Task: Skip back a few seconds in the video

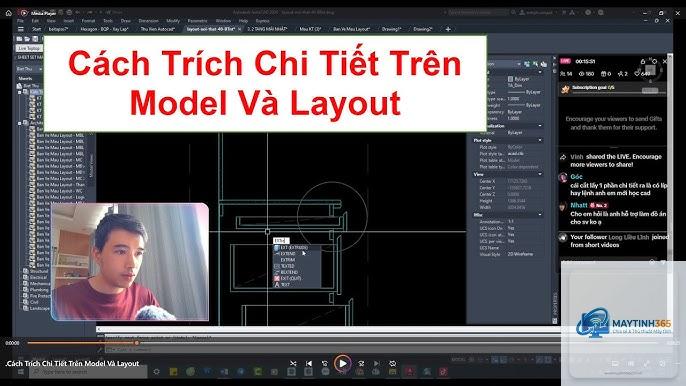Action: [x=325, y=363]
